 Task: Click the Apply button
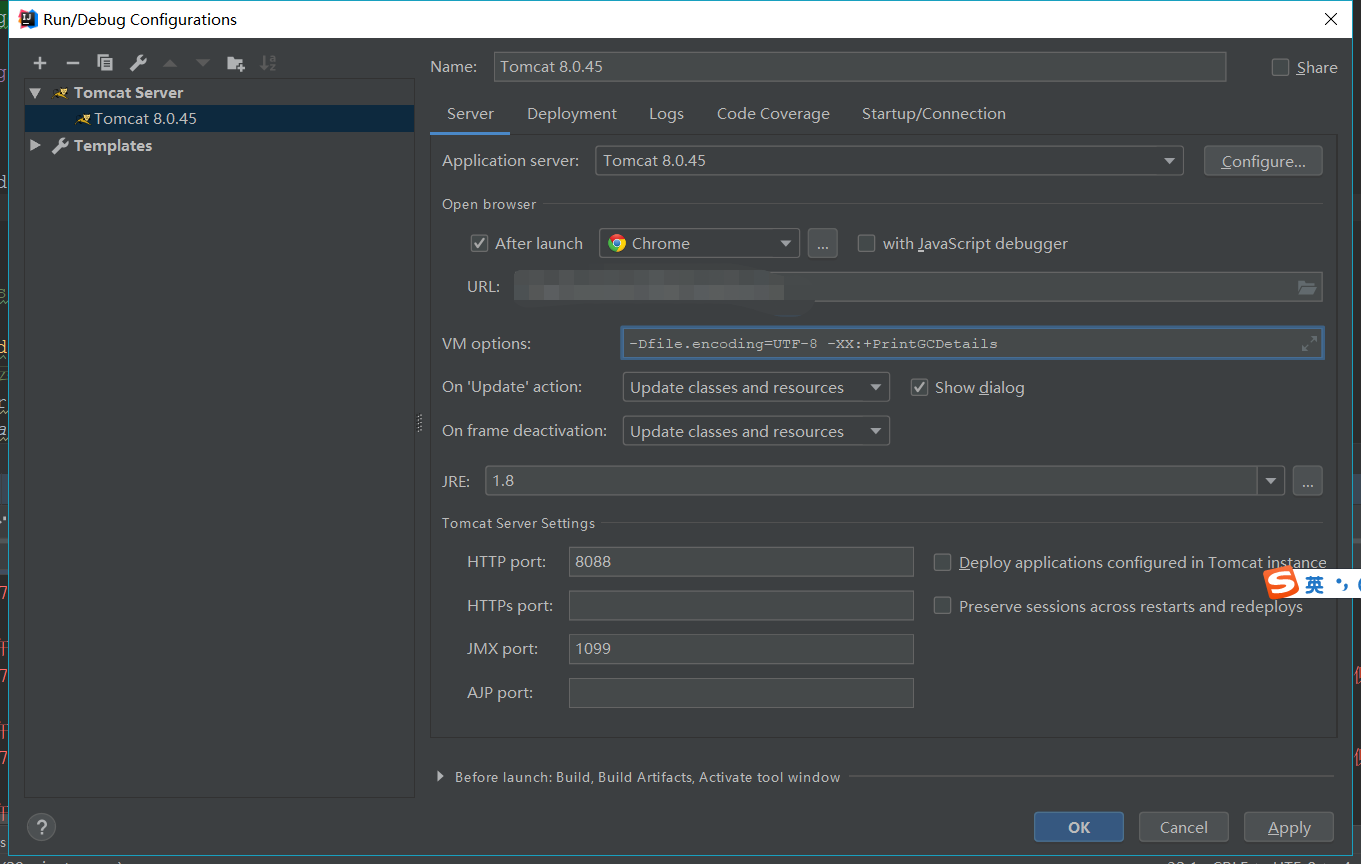(1289, 827)
